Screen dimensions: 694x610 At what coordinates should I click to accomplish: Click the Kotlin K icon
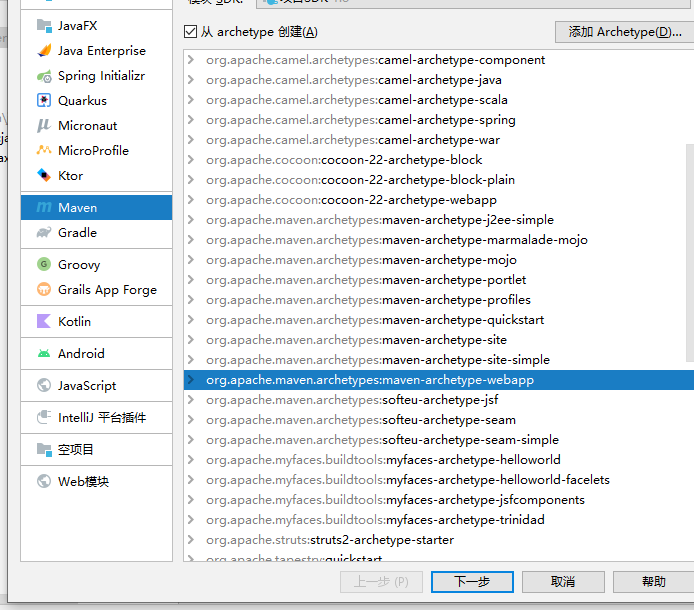point(44,321)
